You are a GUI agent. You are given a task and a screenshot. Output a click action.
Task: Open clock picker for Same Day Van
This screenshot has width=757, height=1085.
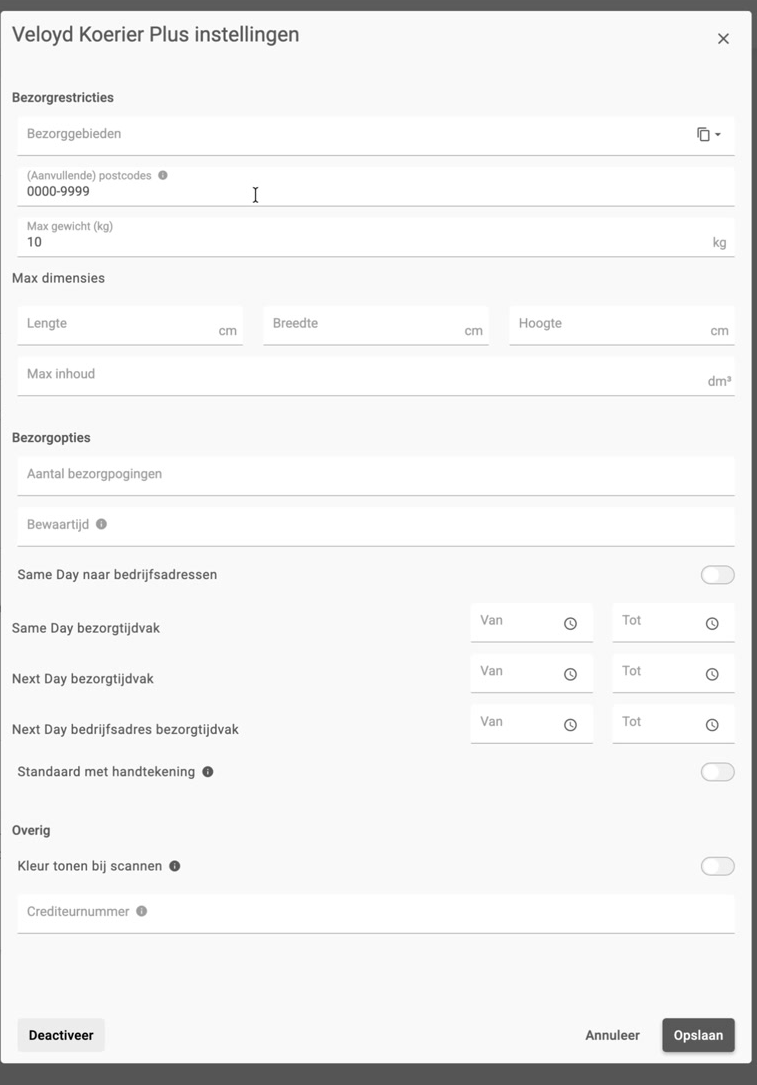click(x=570, y=623)
